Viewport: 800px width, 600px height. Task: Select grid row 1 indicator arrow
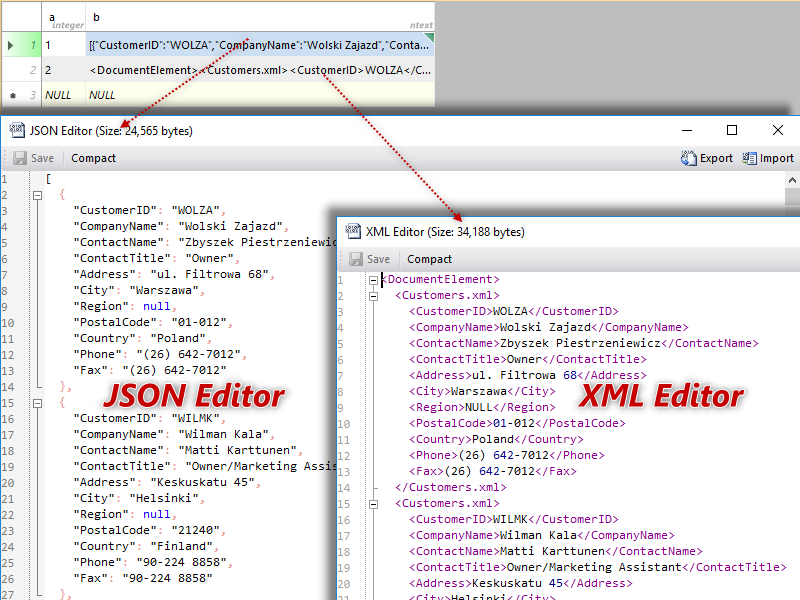11,45
